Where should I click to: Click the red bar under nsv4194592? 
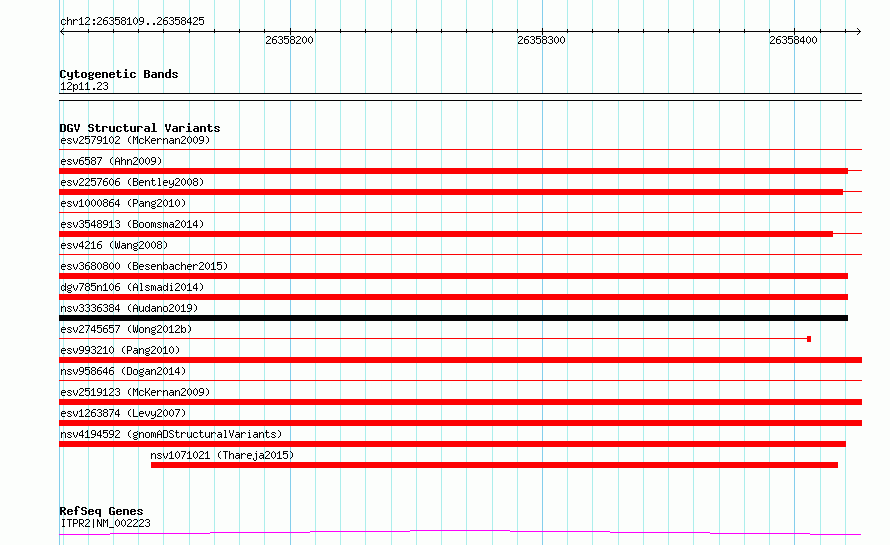(x=452, y=444)
